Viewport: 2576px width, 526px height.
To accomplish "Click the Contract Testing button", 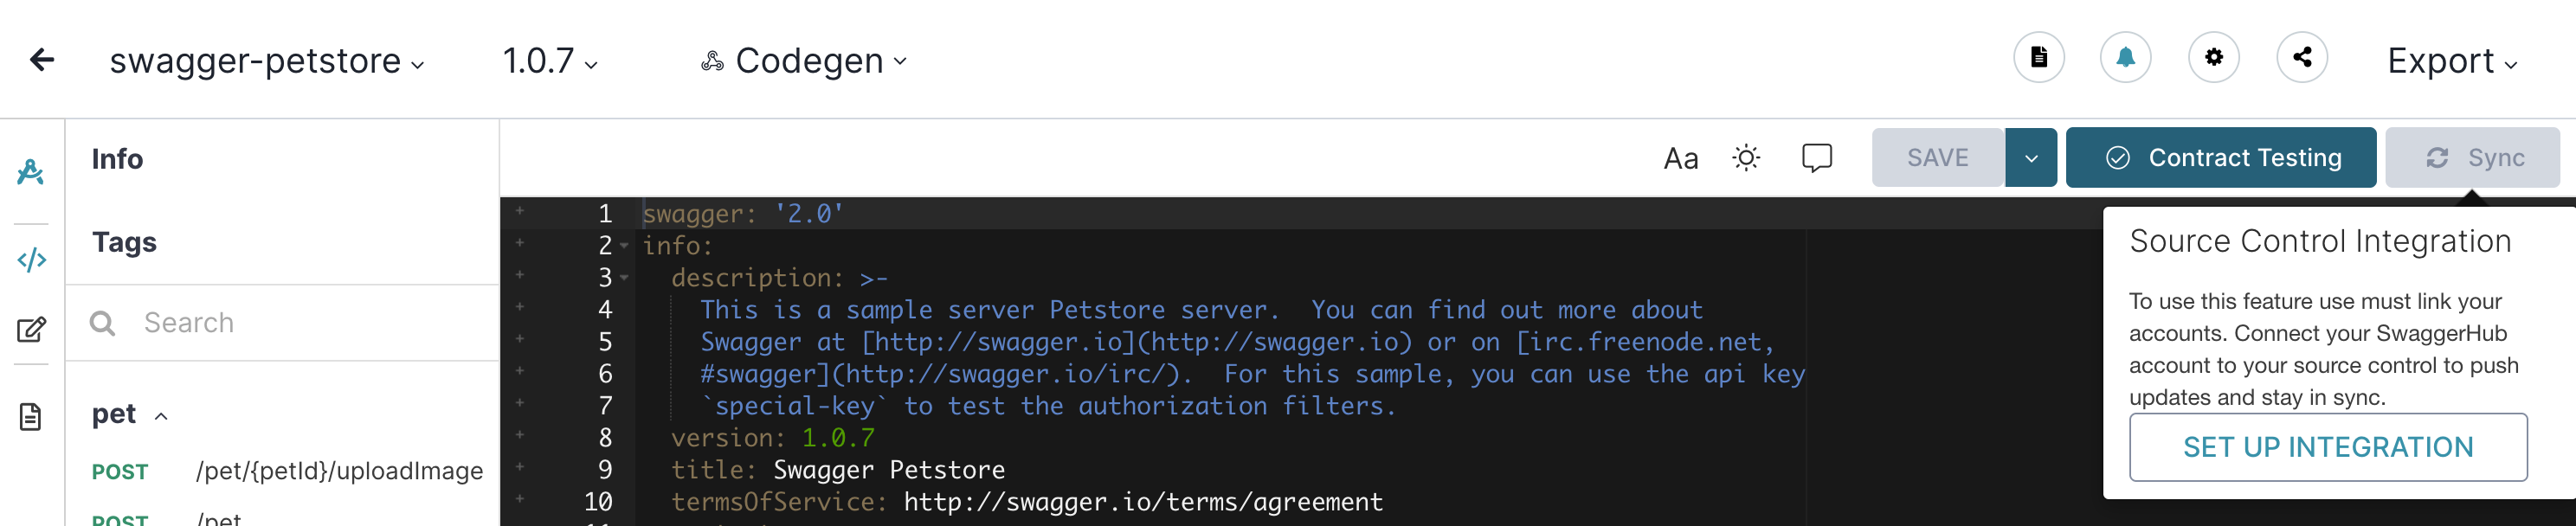I will 2221,158.
